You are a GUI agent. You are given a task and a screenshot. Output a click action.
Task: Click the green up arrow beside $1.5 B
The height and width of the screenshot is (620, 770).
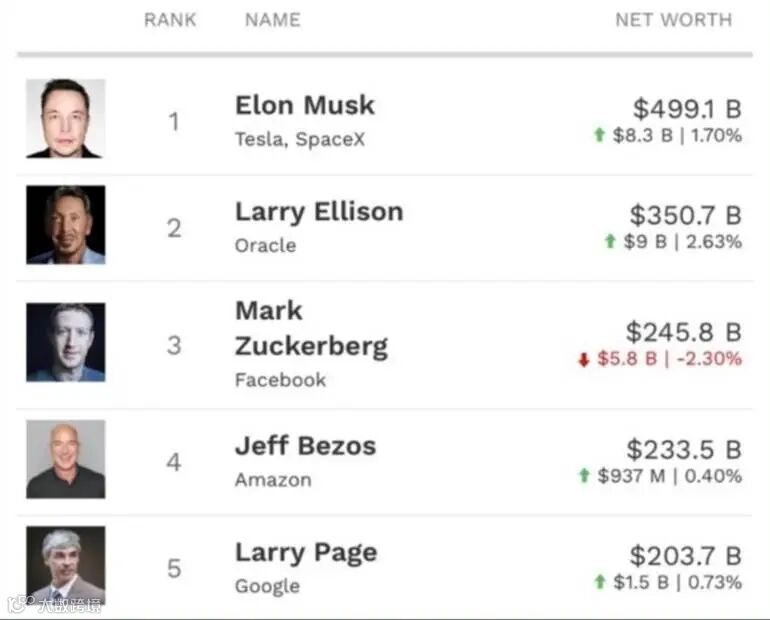(600, 582)
